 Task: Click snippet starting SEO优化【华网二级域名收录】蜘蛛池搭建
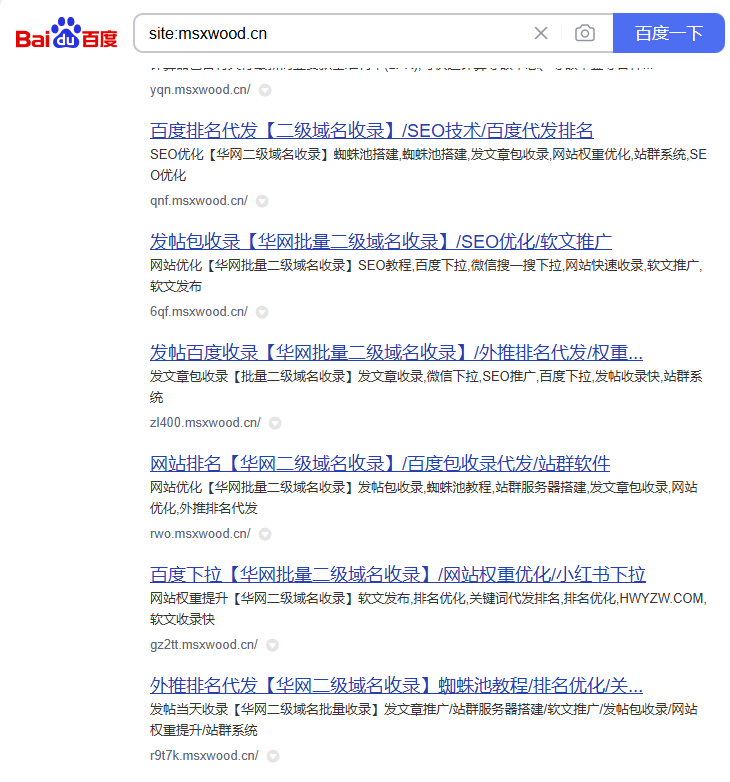tap(428, 165)
